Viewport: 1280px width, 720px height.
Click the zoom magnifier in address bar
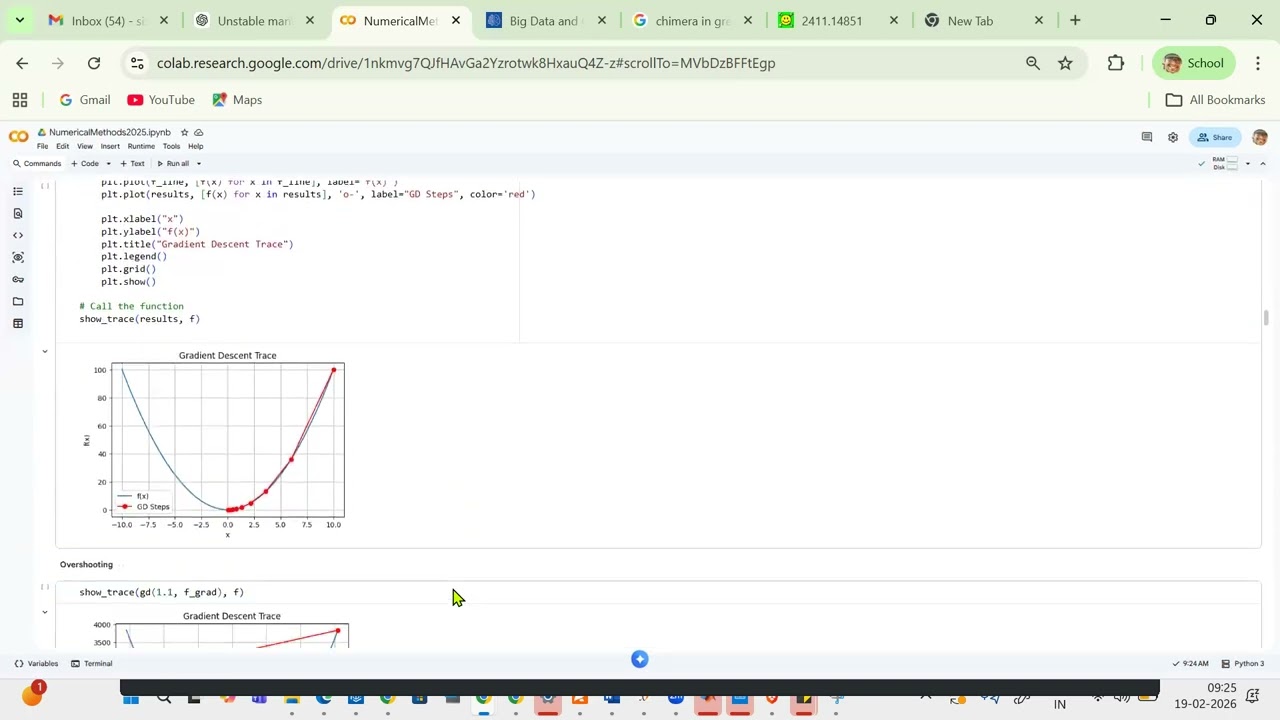tap(1033, 63)
